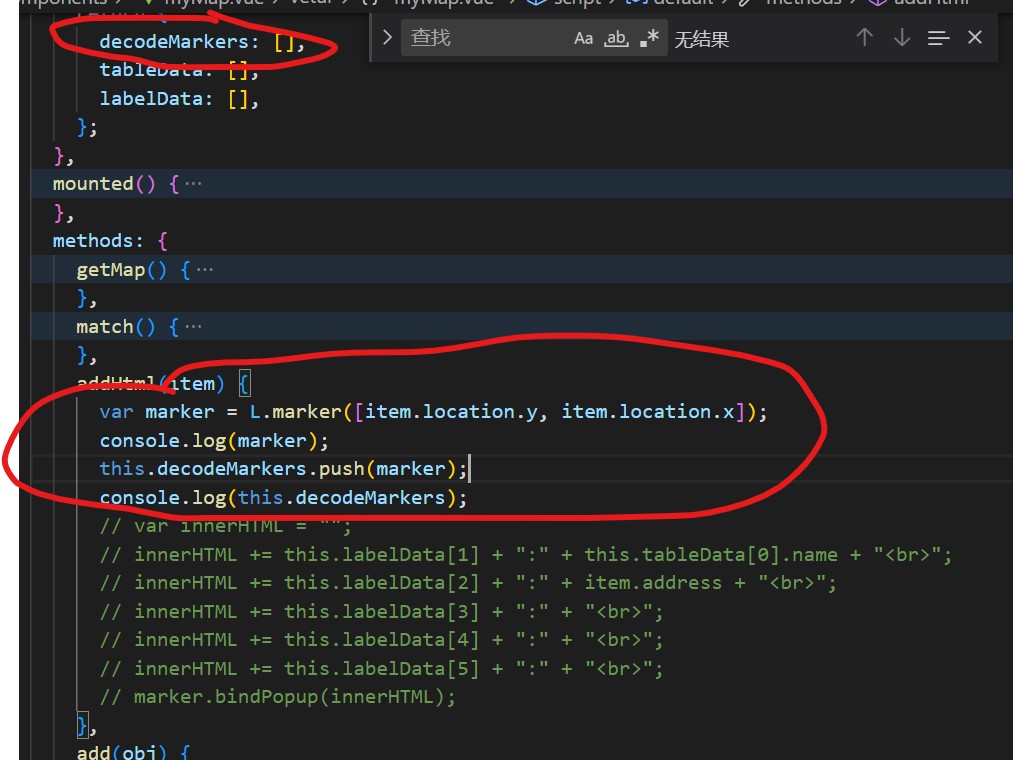Click the commented labelData[1] line
The image size is (1013, 760).
point(526,554)
